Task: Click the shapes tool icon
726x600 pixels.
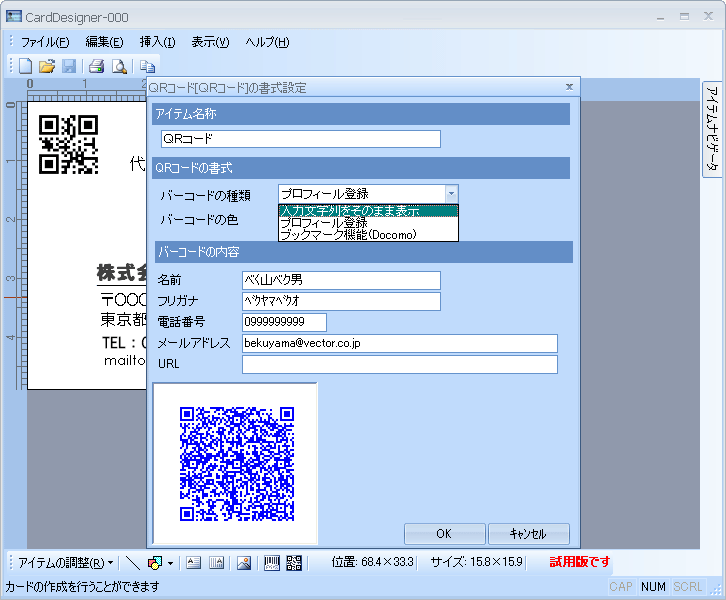Action: click(x=155, y=563)
